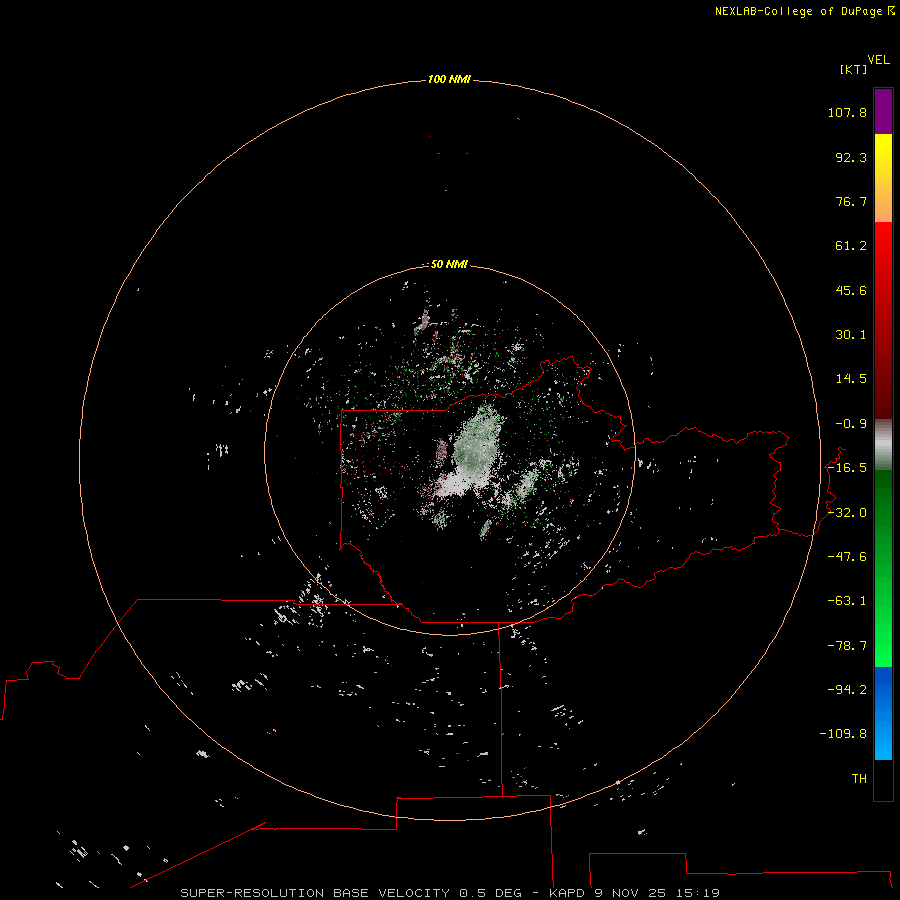The image size is (900, 900).
Task: Click the [KT] units label
Action: point(854,69)
